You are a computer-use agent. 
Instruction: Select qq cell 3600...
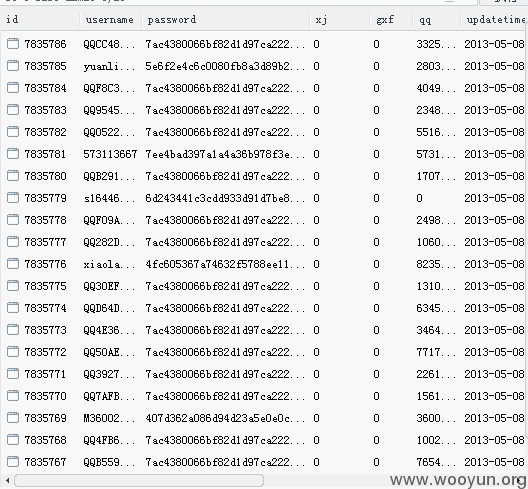436,418
